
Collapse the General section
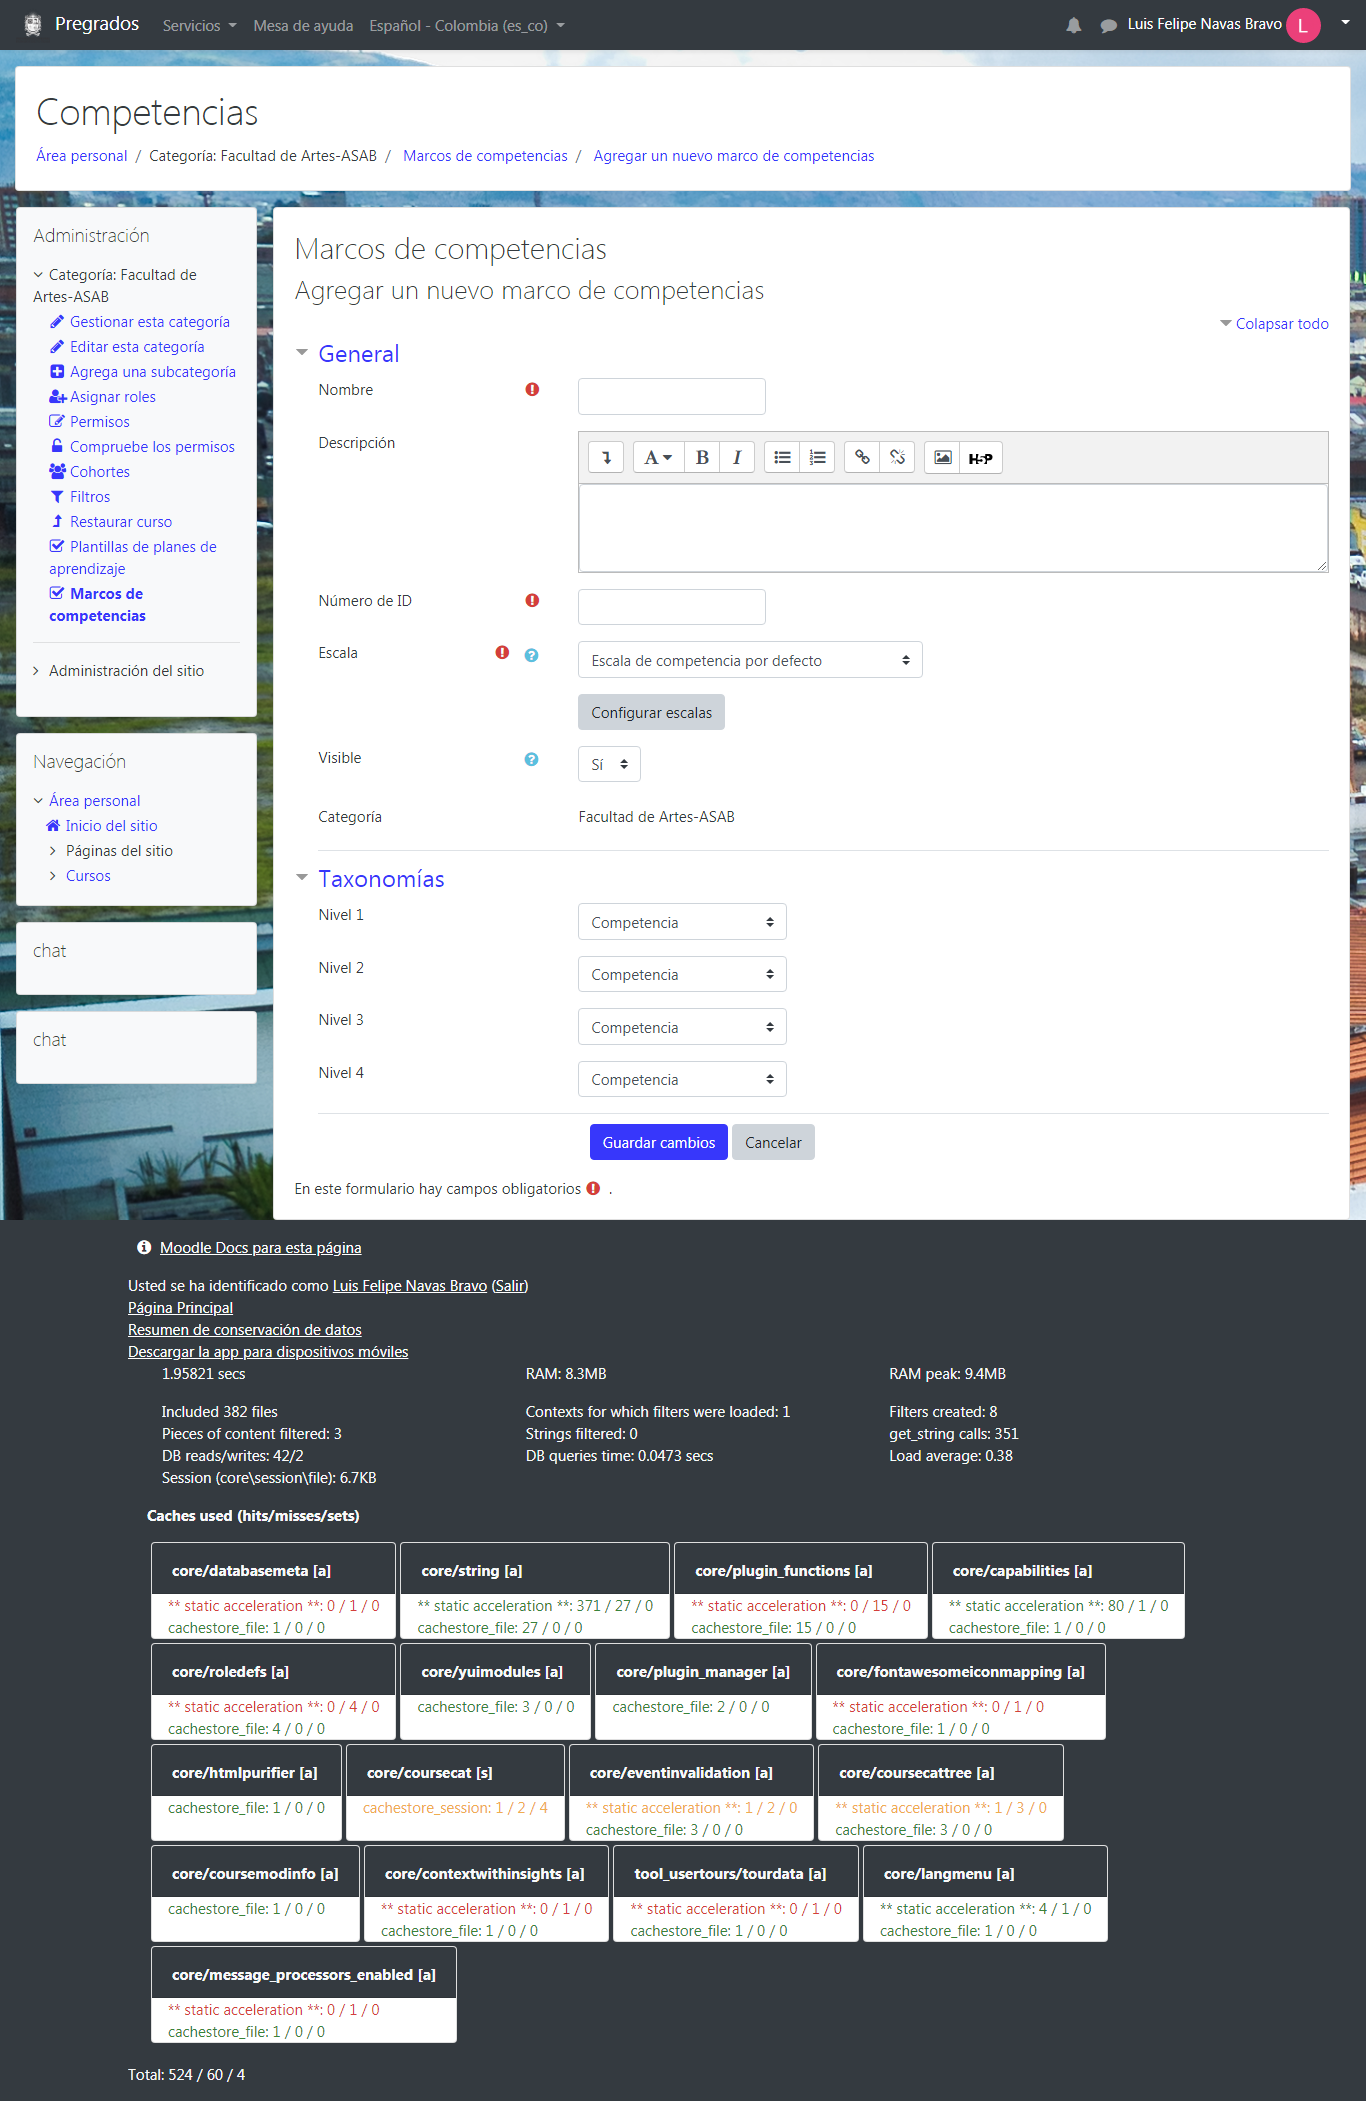point(302,353)
